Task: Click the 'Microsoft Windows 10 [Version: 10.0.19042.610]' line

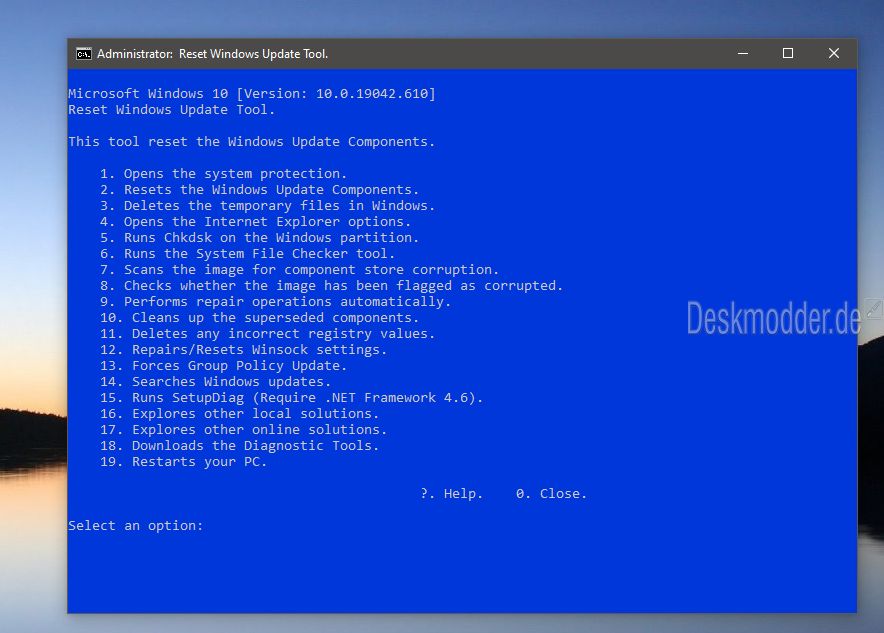Action: (x=252, y=94)
